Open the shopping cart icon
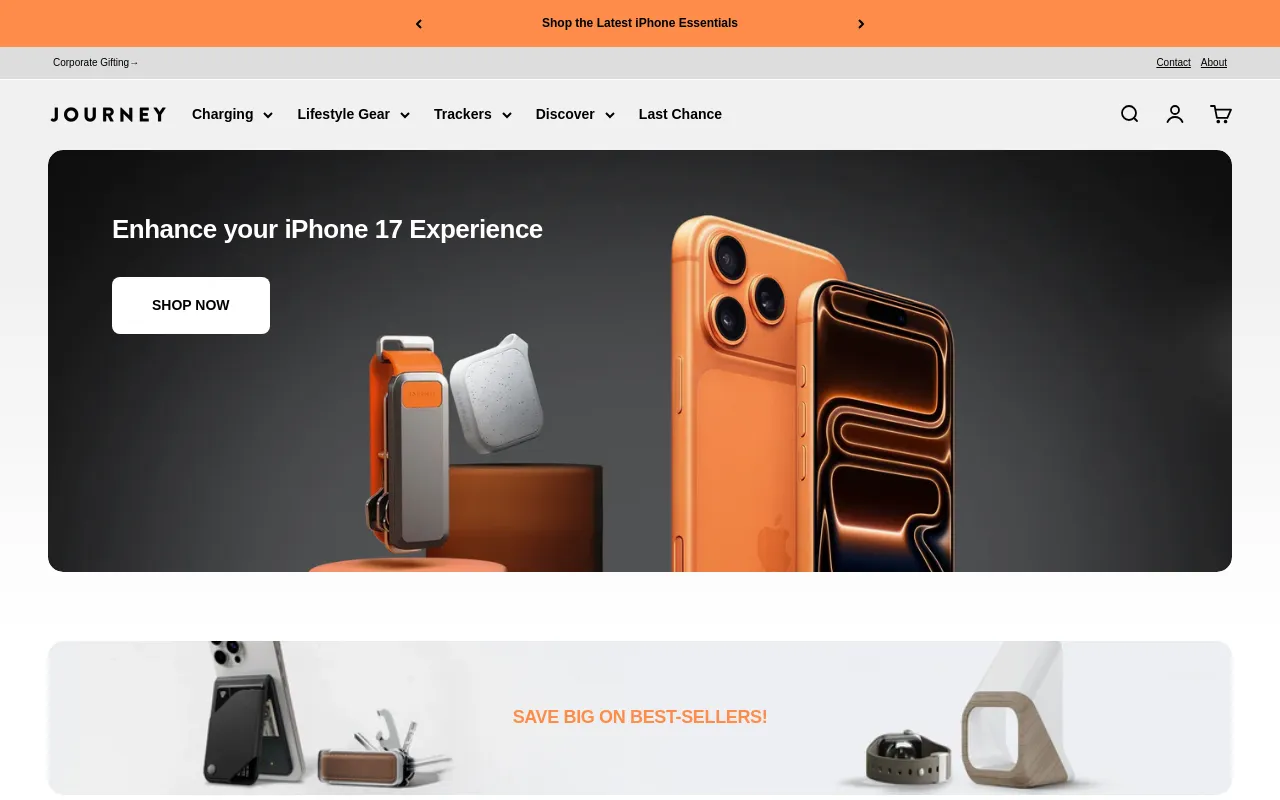The height and width of the screenshot is (800, 1280). (1221, 114)
